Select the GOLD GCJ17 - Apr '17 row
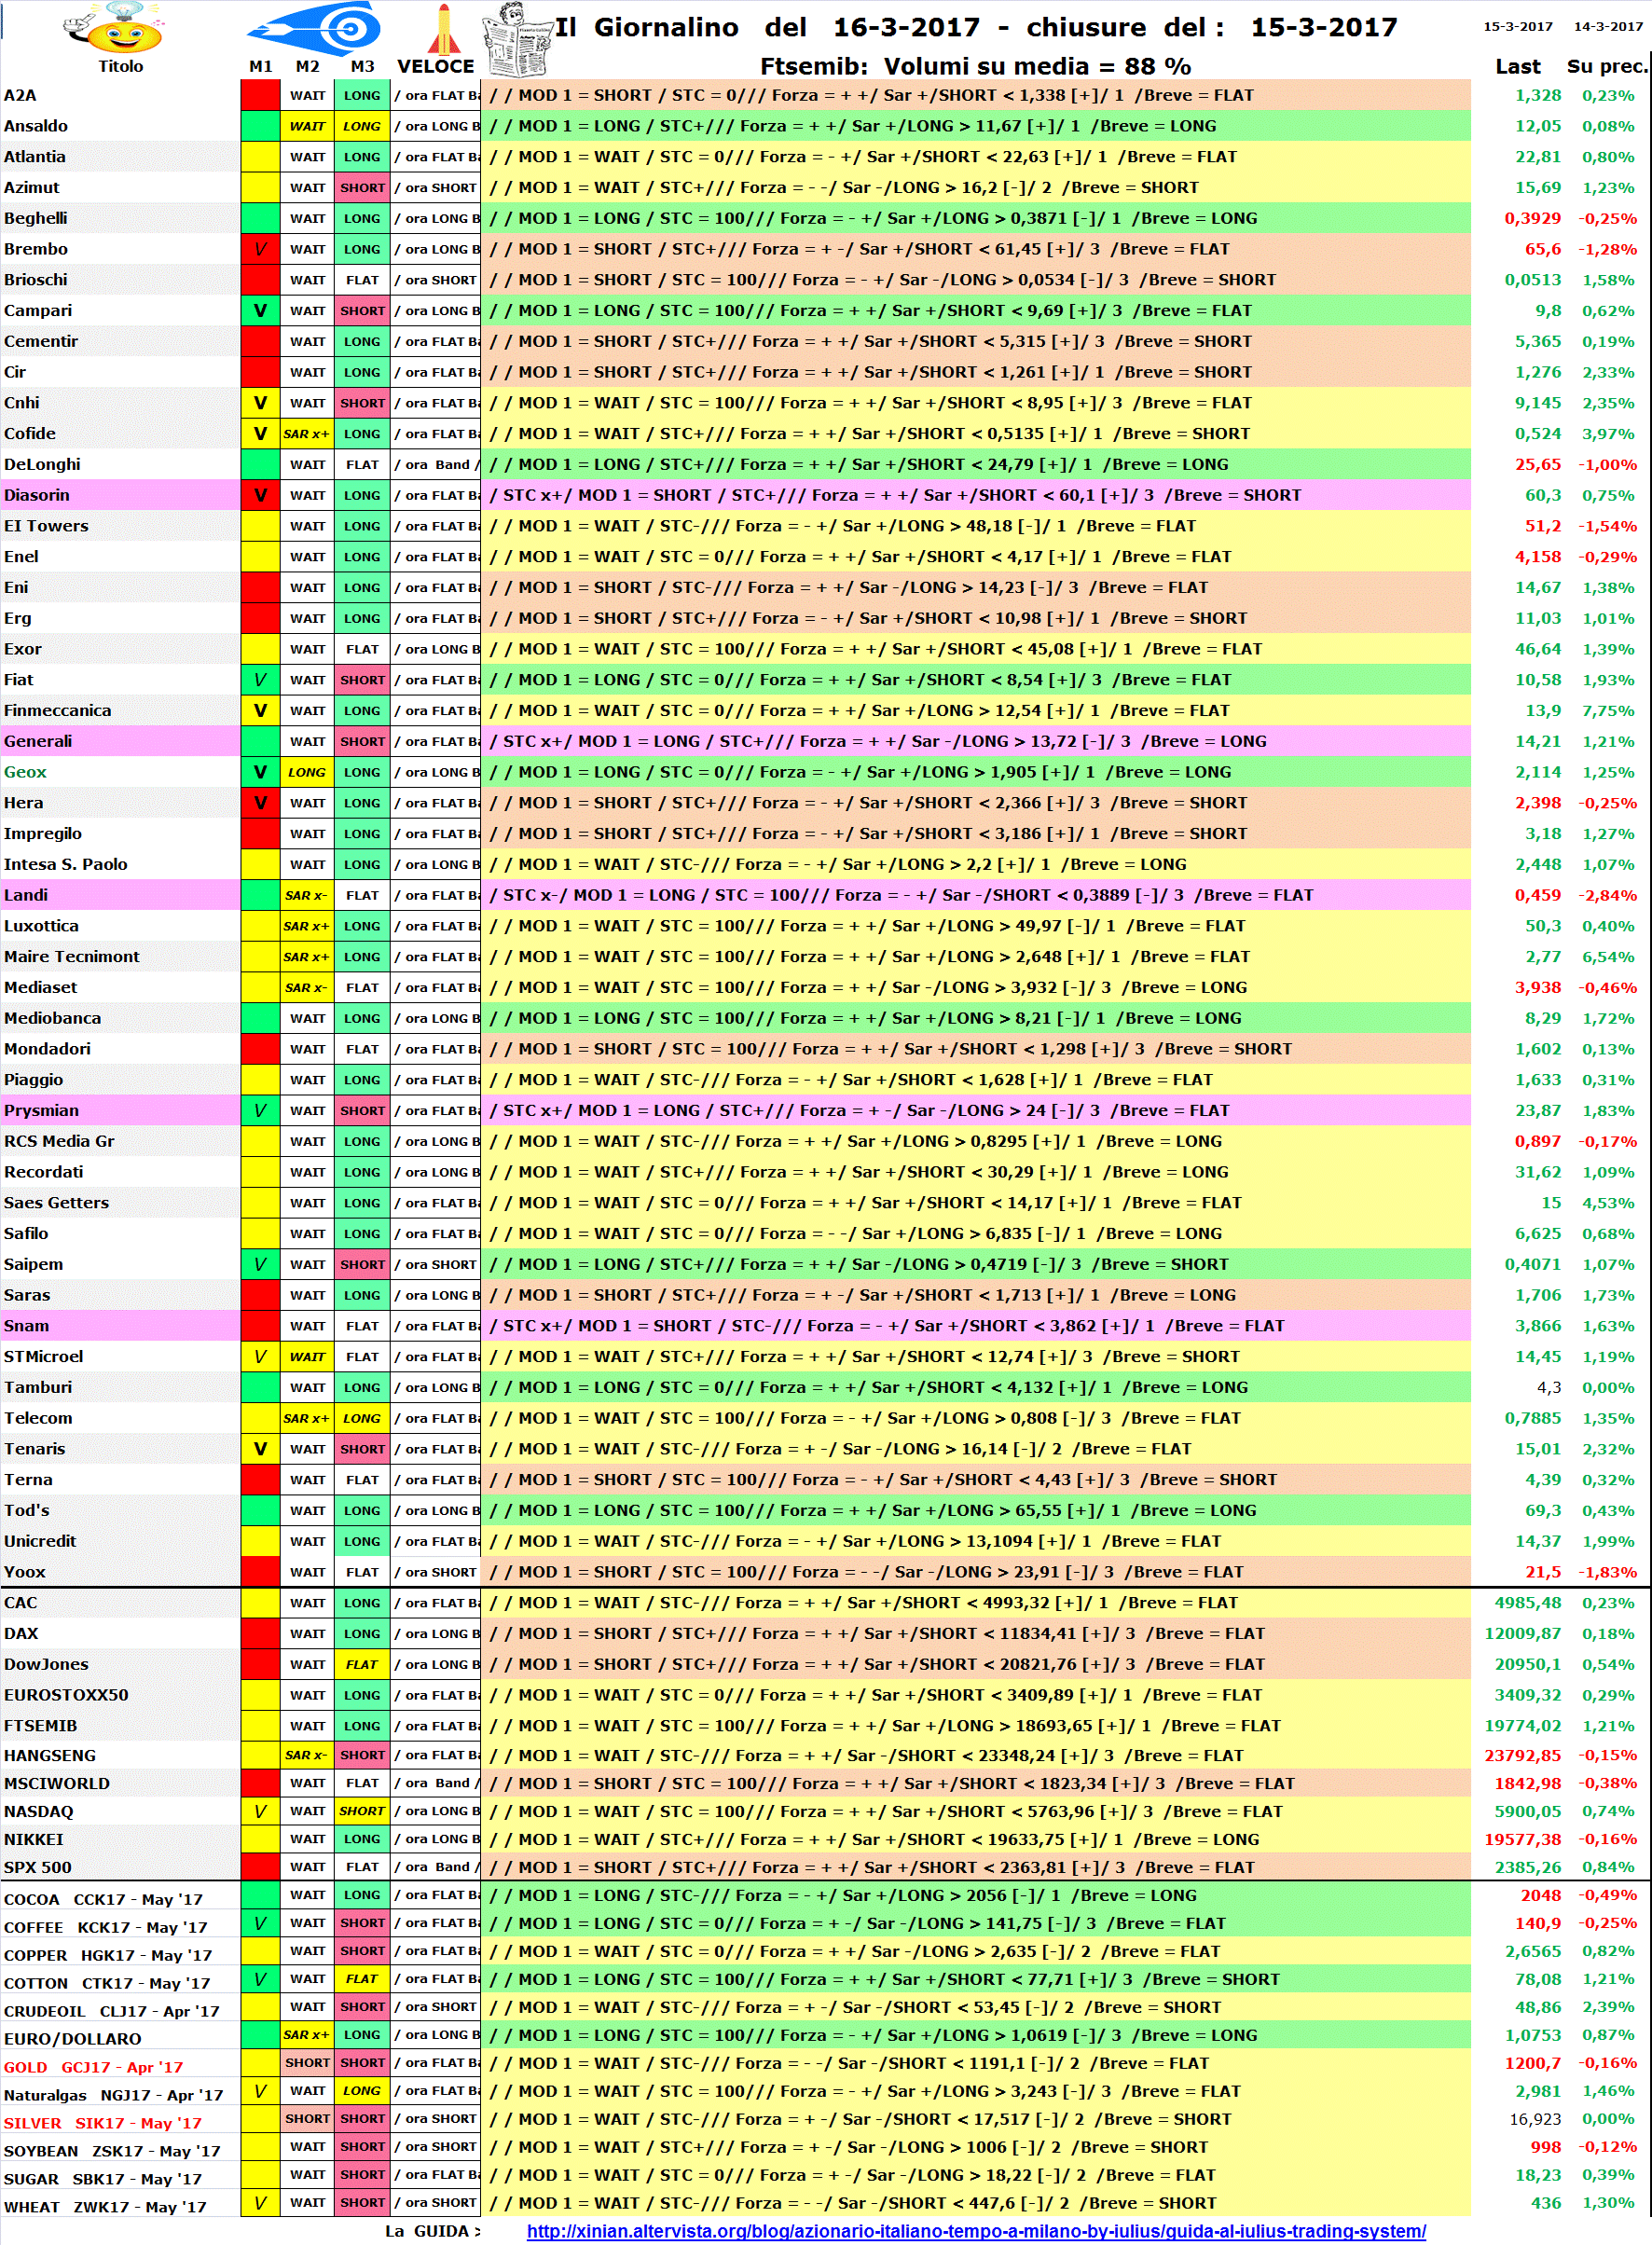Screen dimensions: 1652x2245 coord(93,2067)
